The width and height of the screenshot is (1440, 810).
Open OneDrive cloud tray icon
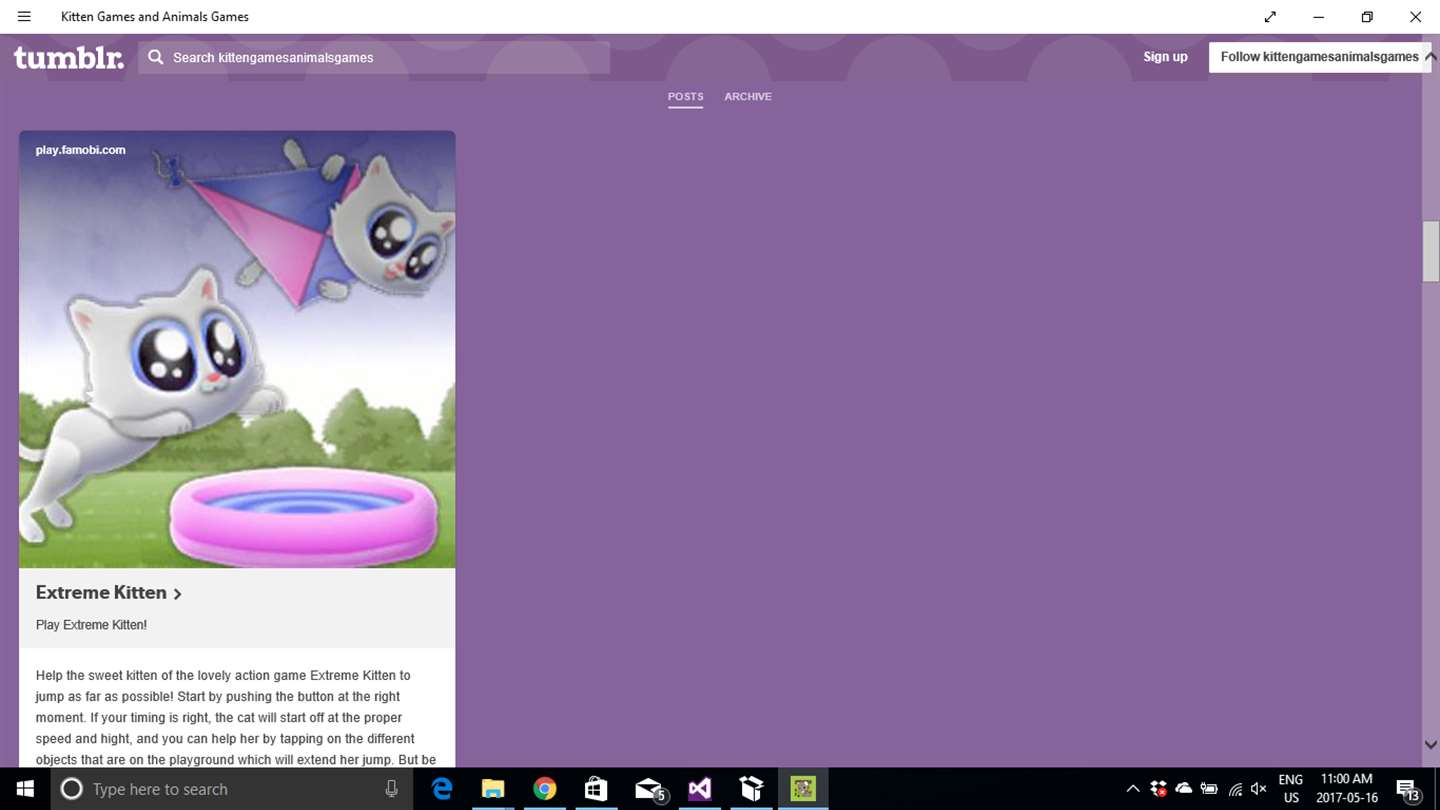click(x=1184, y=789)
